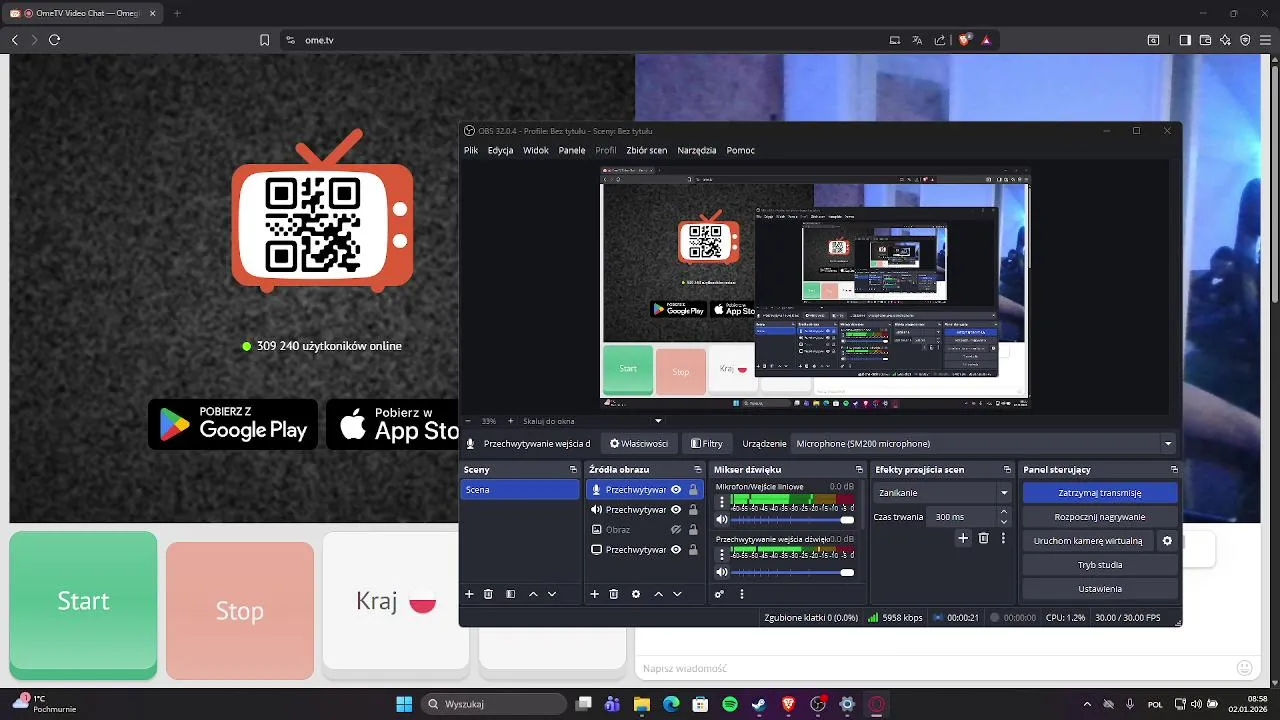Unlock the speaker-icon Przechwytywanie source
The image size is (1280, 720).
pos(693,509)
